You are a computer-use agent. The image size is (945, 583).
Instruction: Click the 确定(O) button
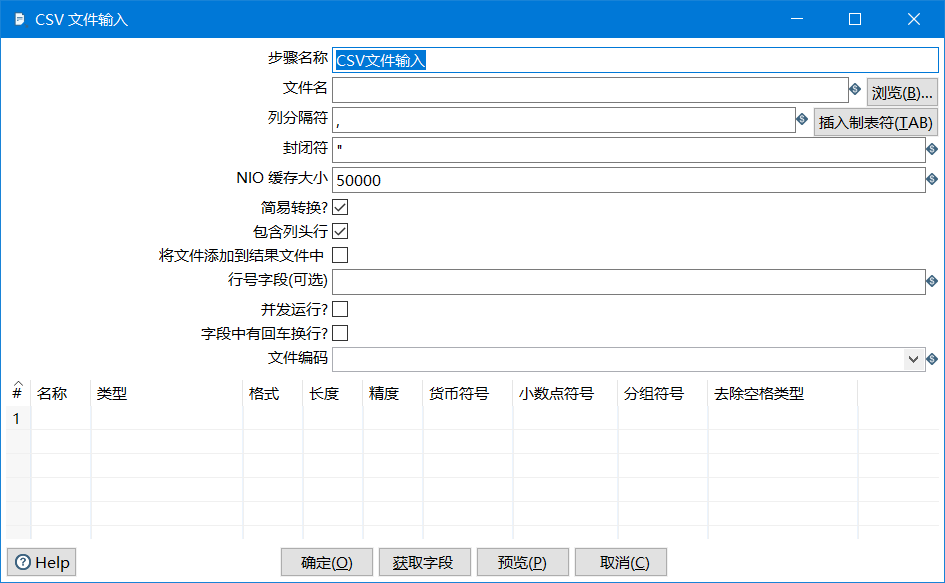tap(327, 563)
